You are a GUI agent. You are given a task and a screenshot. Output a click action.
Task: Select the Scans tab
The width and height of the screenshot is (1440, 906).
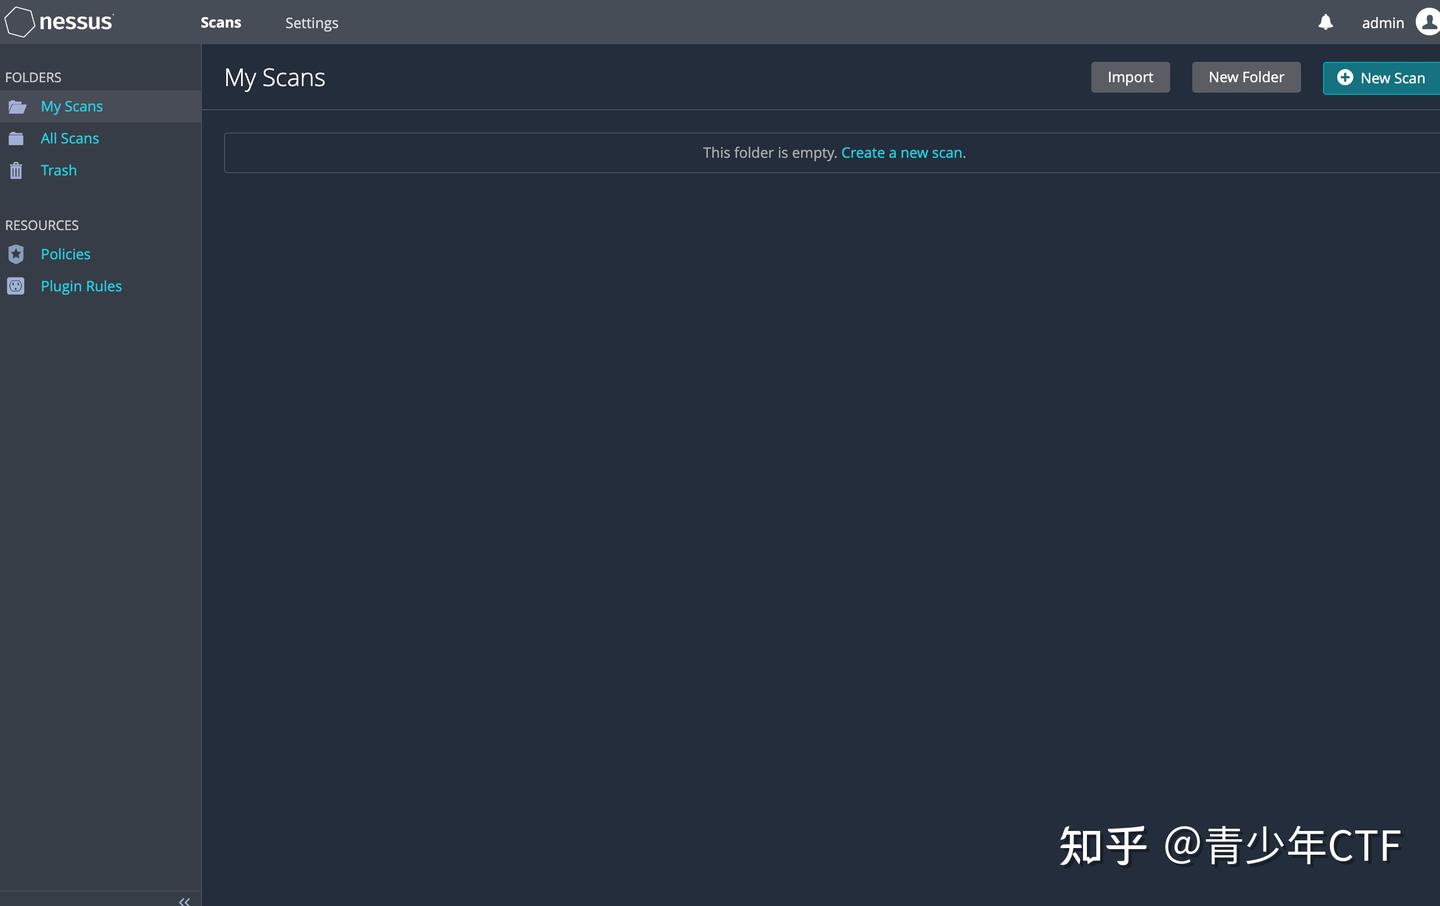(220, 22)
